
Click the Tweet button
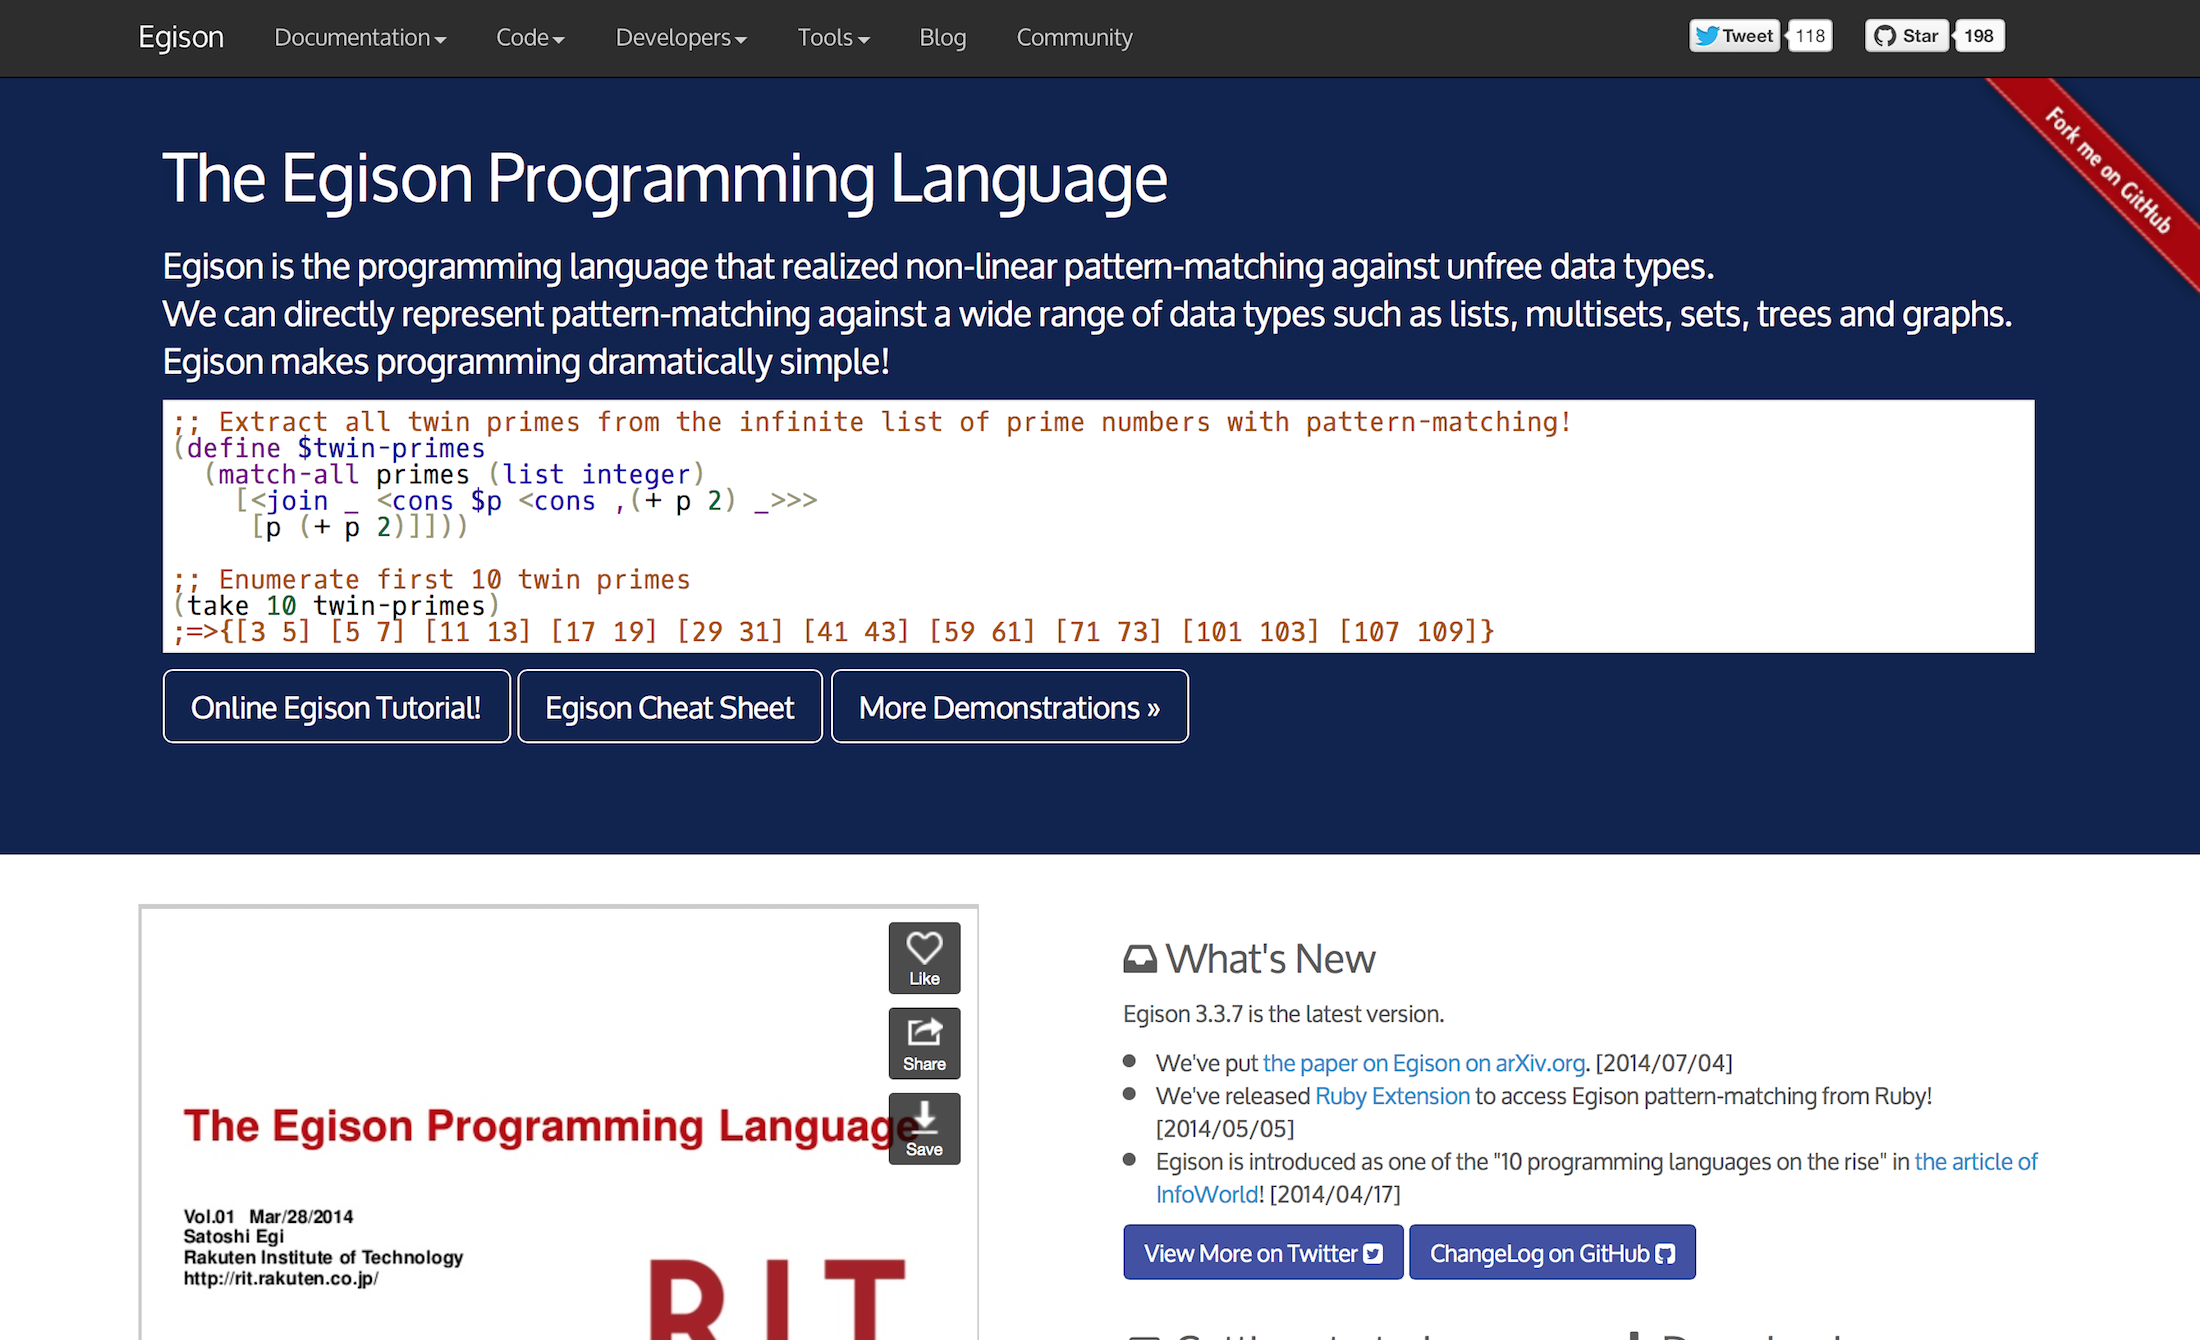tap(1735, 36)
